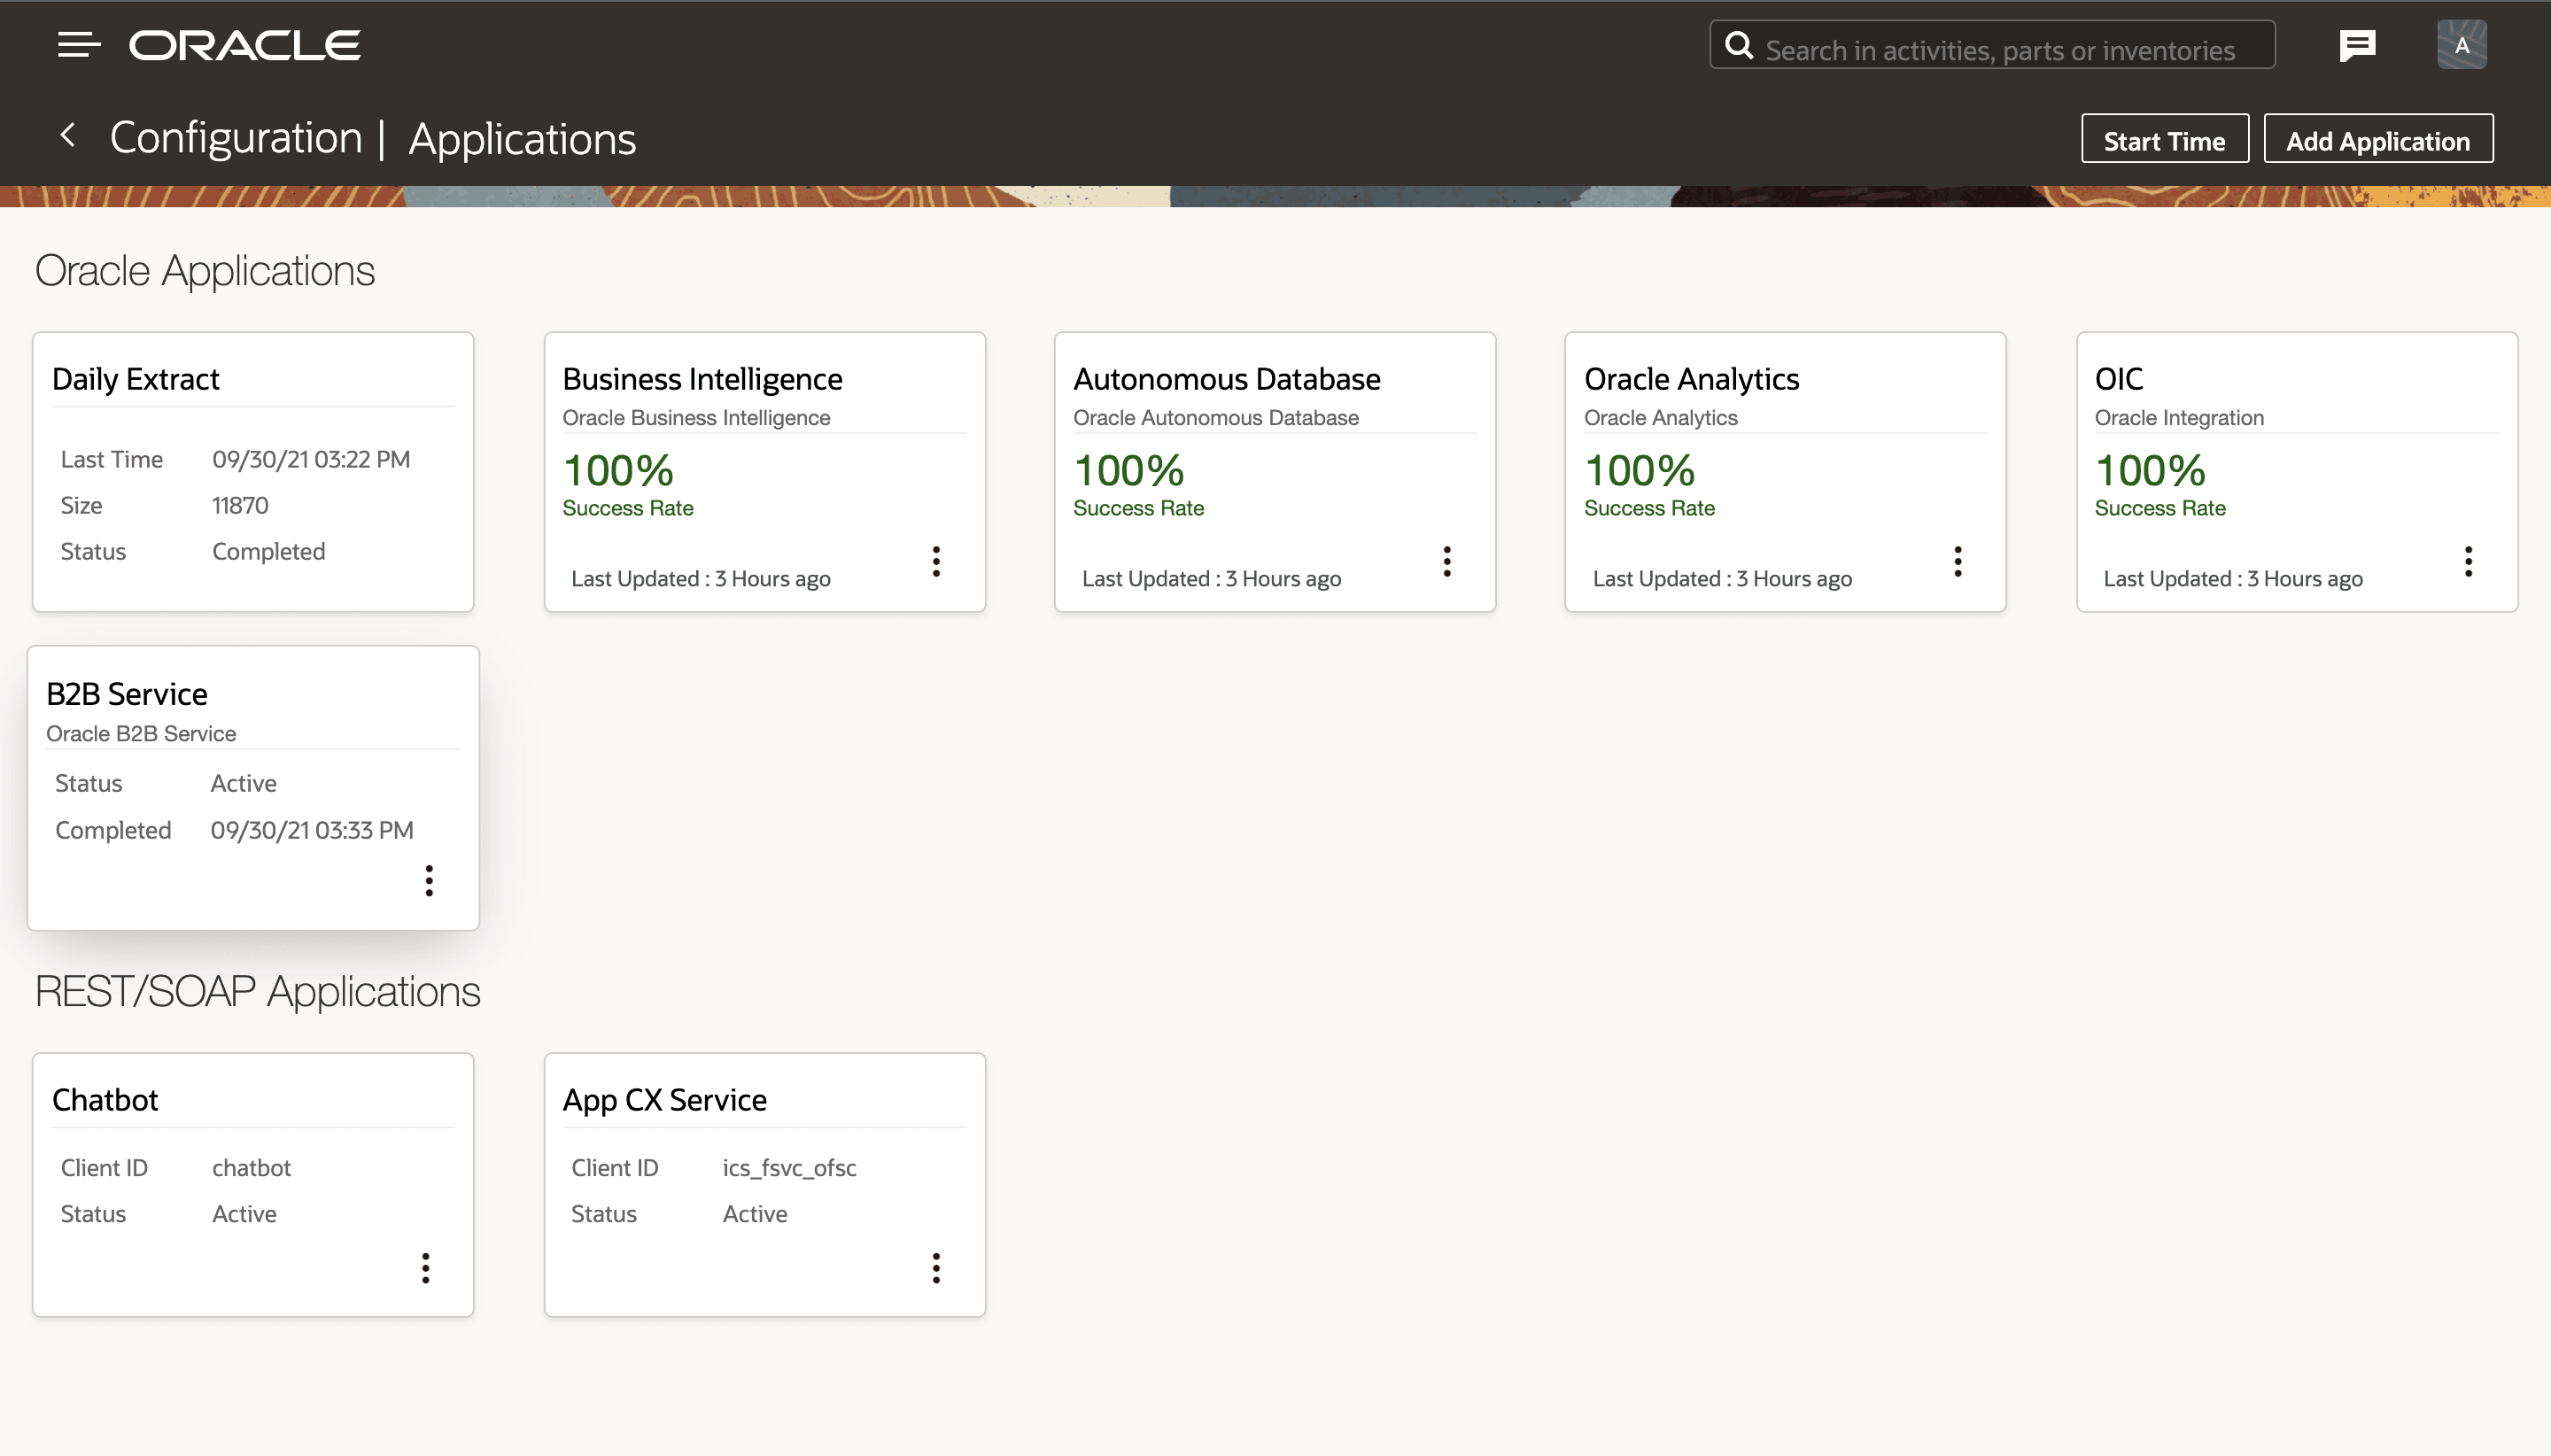The image size is (2551, 1456).
Task: Open Autonomous Database three-dot menu
Action: [1446, 561]
